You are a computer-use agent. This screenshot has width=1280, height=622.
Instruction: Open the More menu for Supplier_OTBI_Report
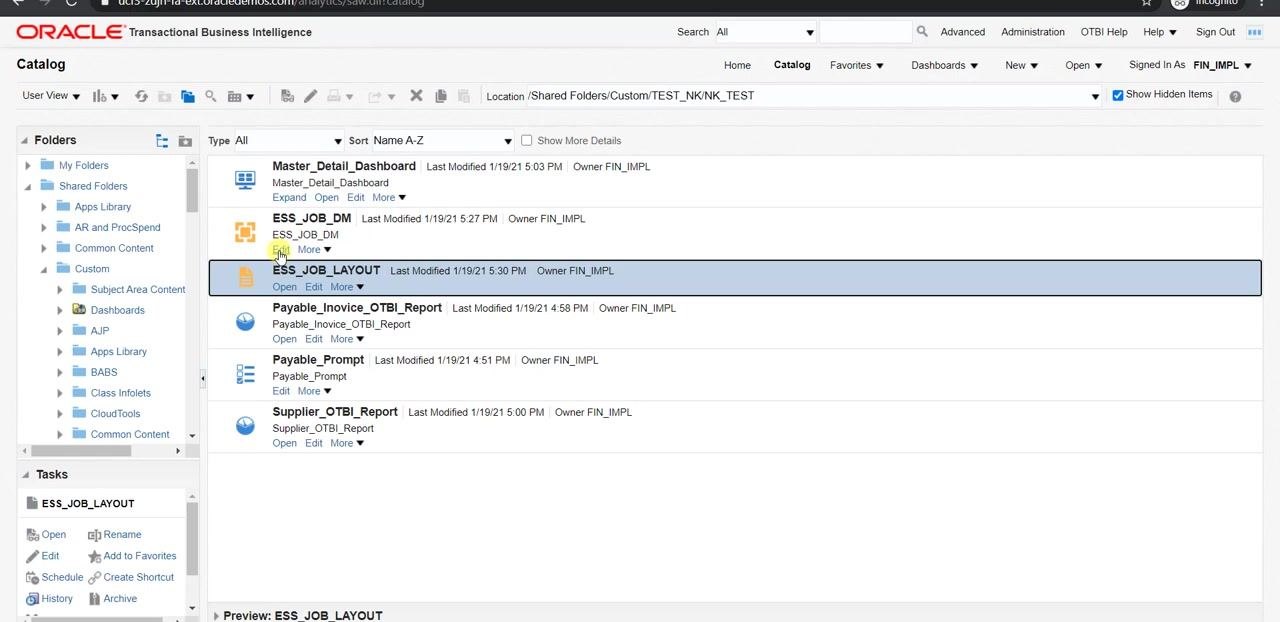[x=347, y=443]
